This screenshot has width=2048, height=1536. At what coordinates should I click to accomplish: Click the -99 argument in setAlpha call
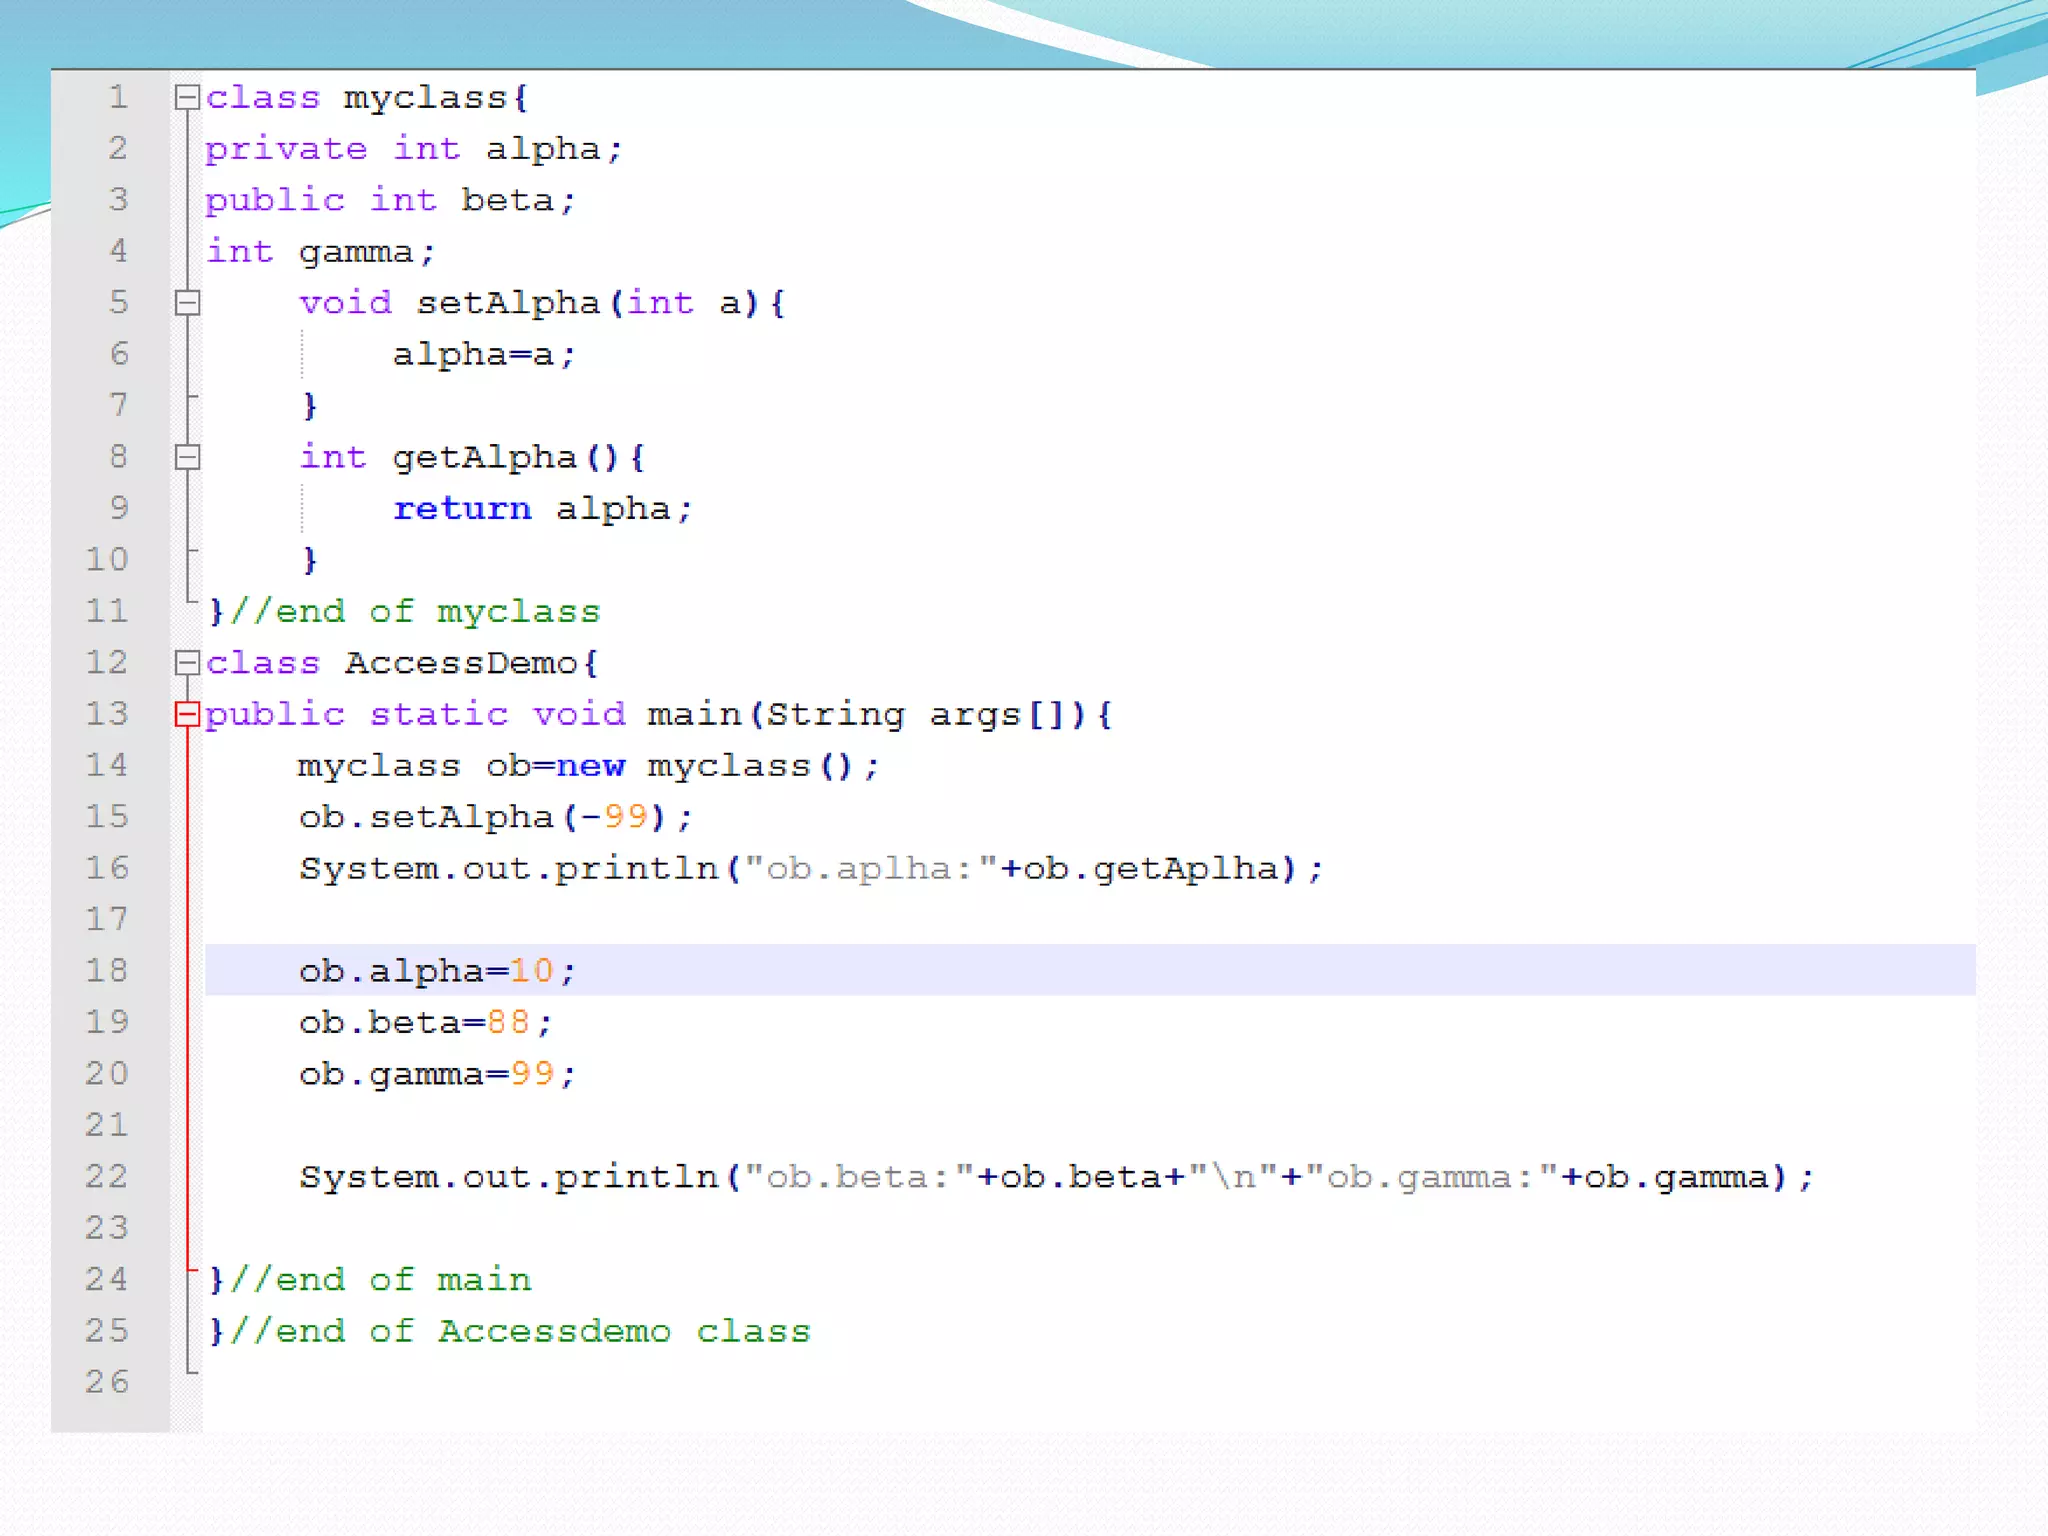coord(614,817)
